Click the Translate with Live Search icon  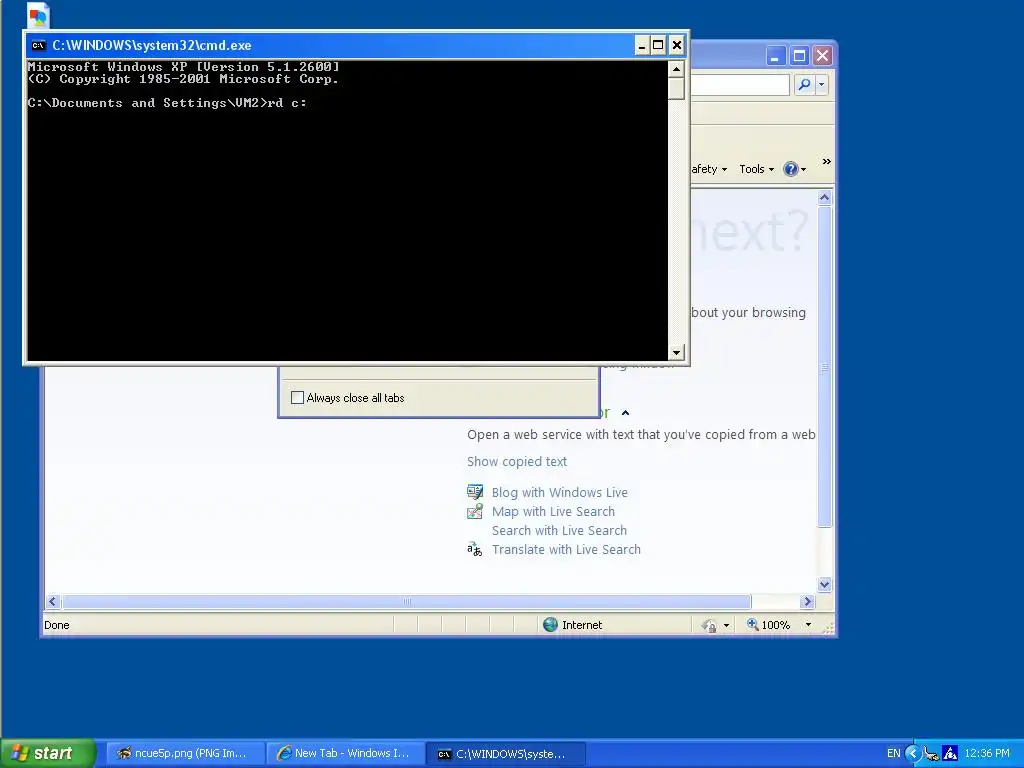point(475,549)
